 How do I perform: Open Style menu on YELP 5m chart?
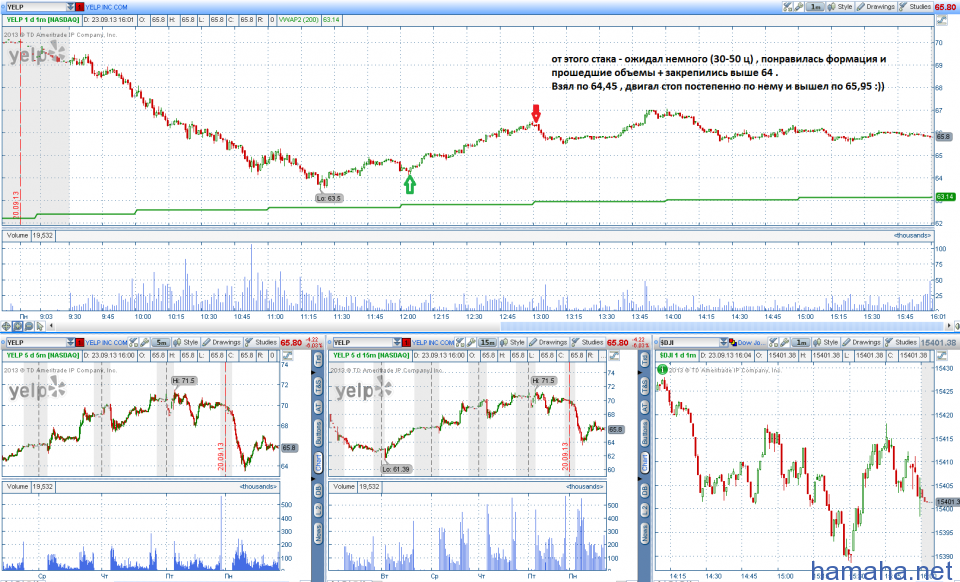click(186, 343)
